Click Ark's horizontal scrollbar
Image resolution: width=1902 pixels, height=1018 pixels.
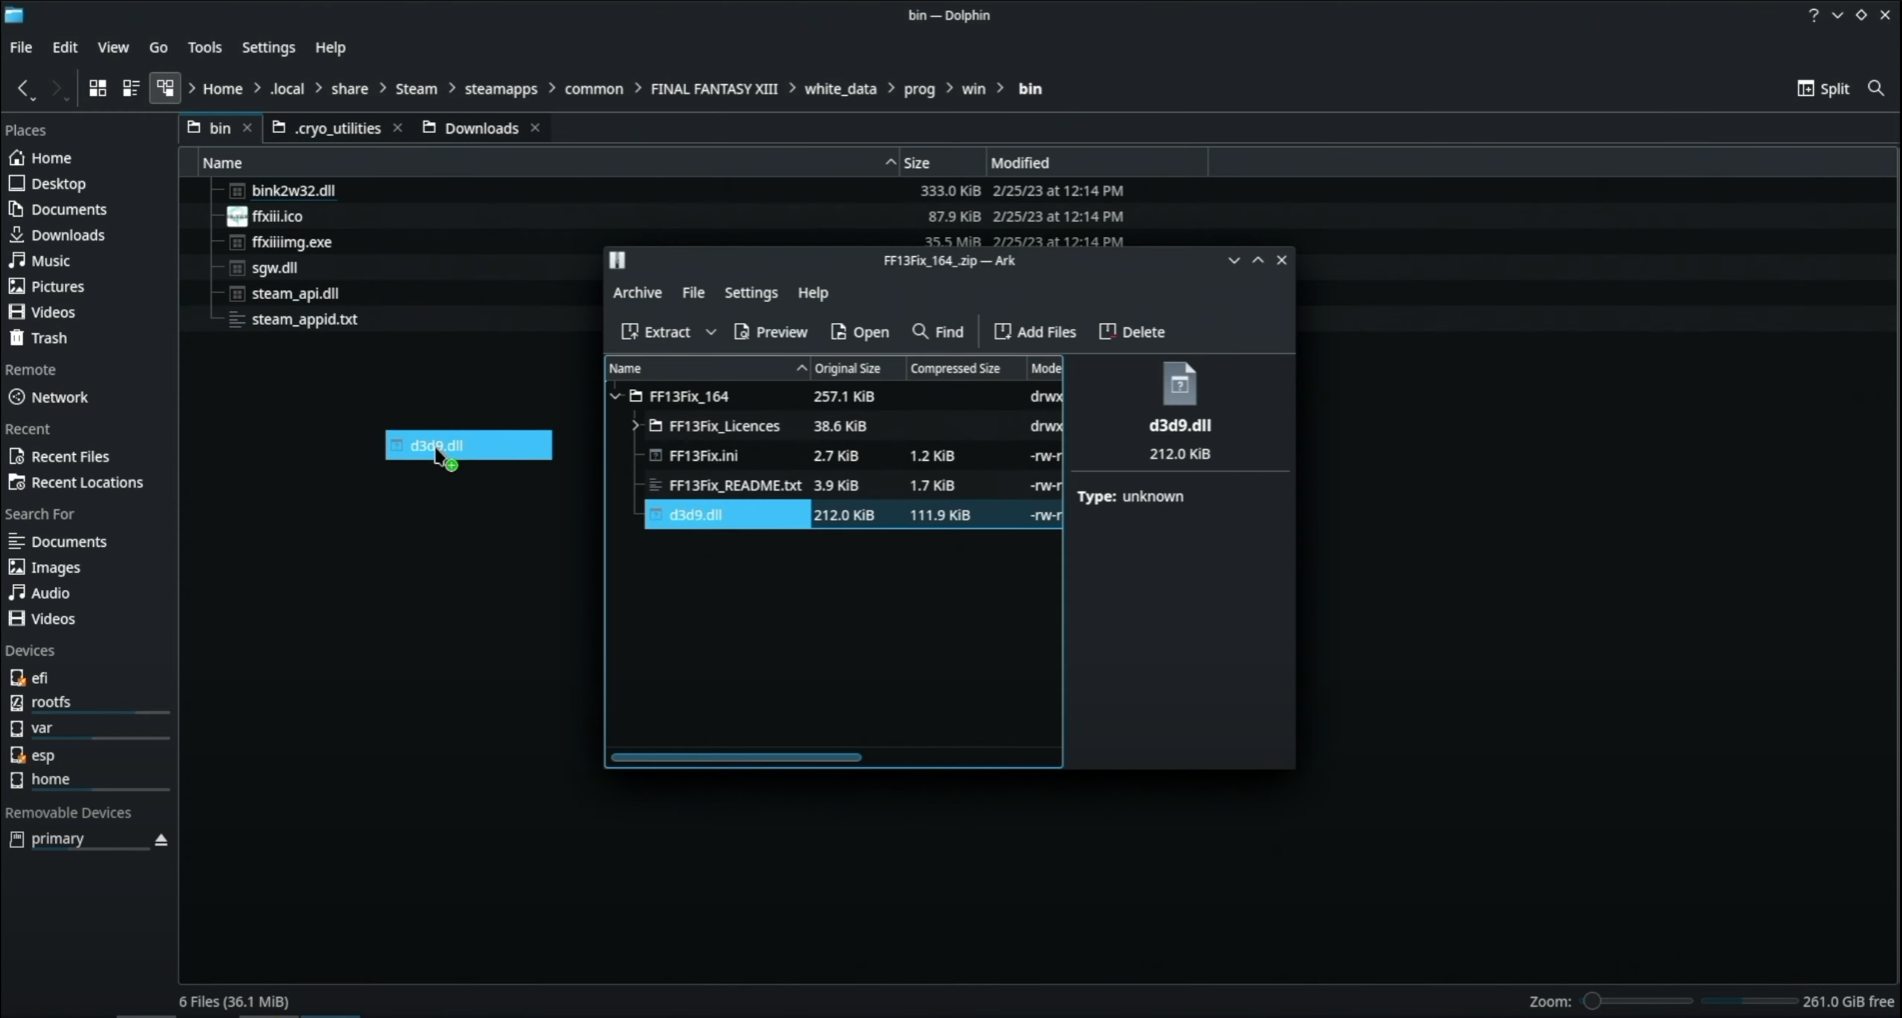736,757
